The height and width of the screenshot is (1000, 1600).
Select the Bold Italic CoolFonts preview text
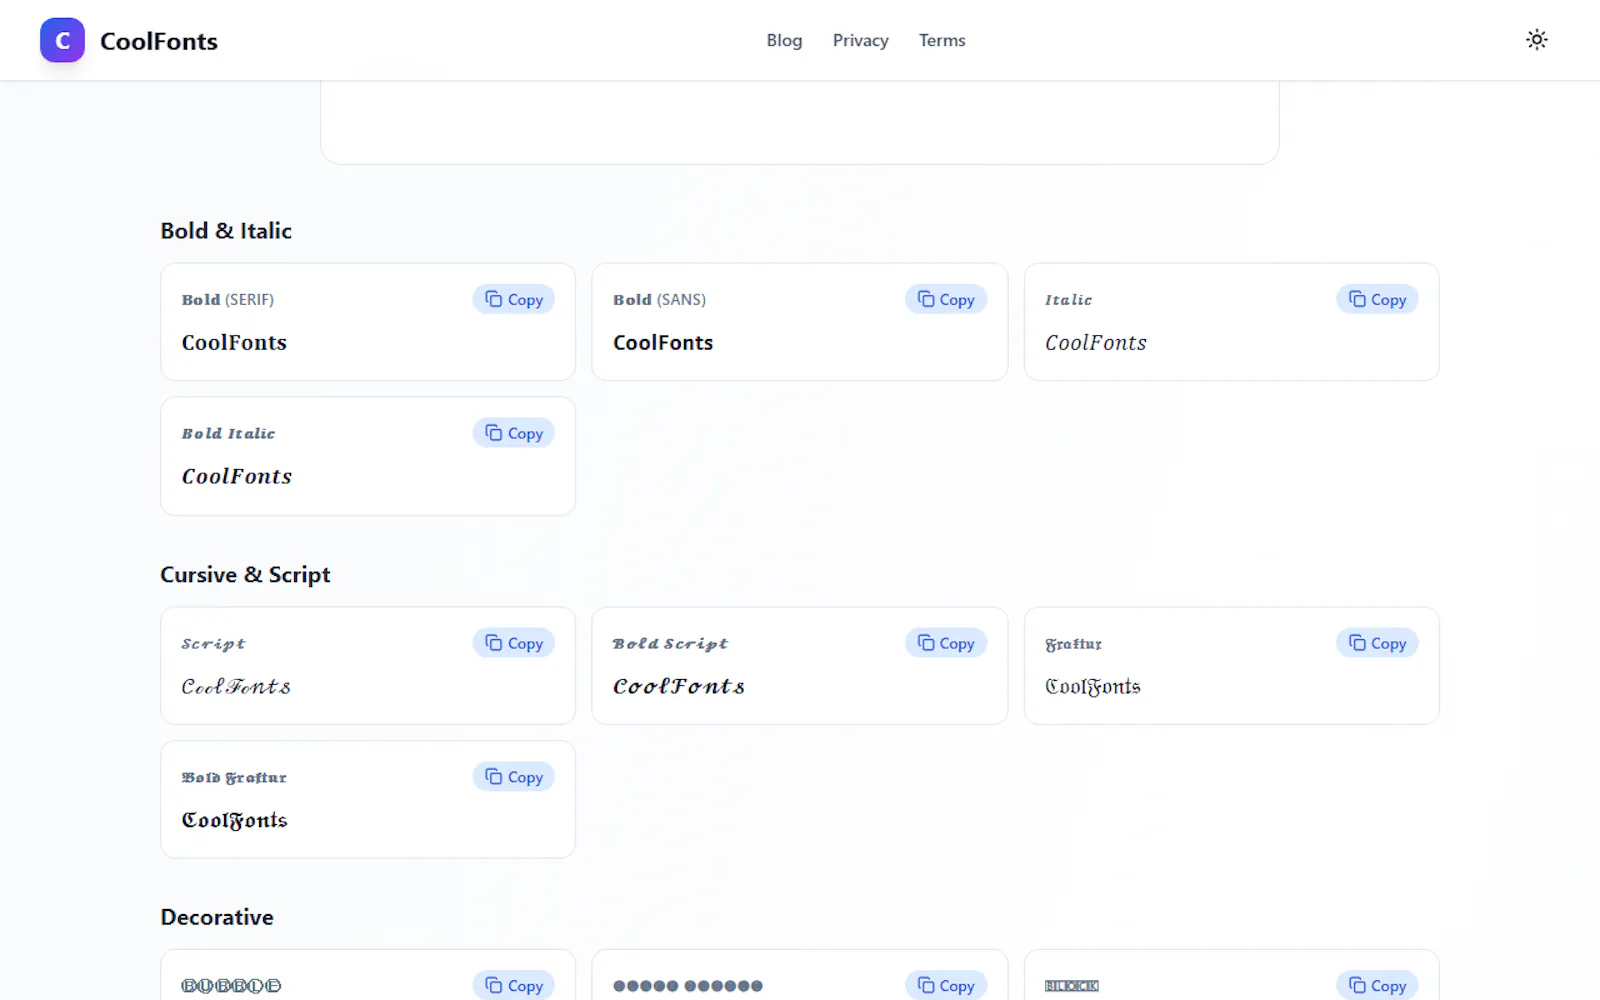pyautogui.click(x=237, y=476)
